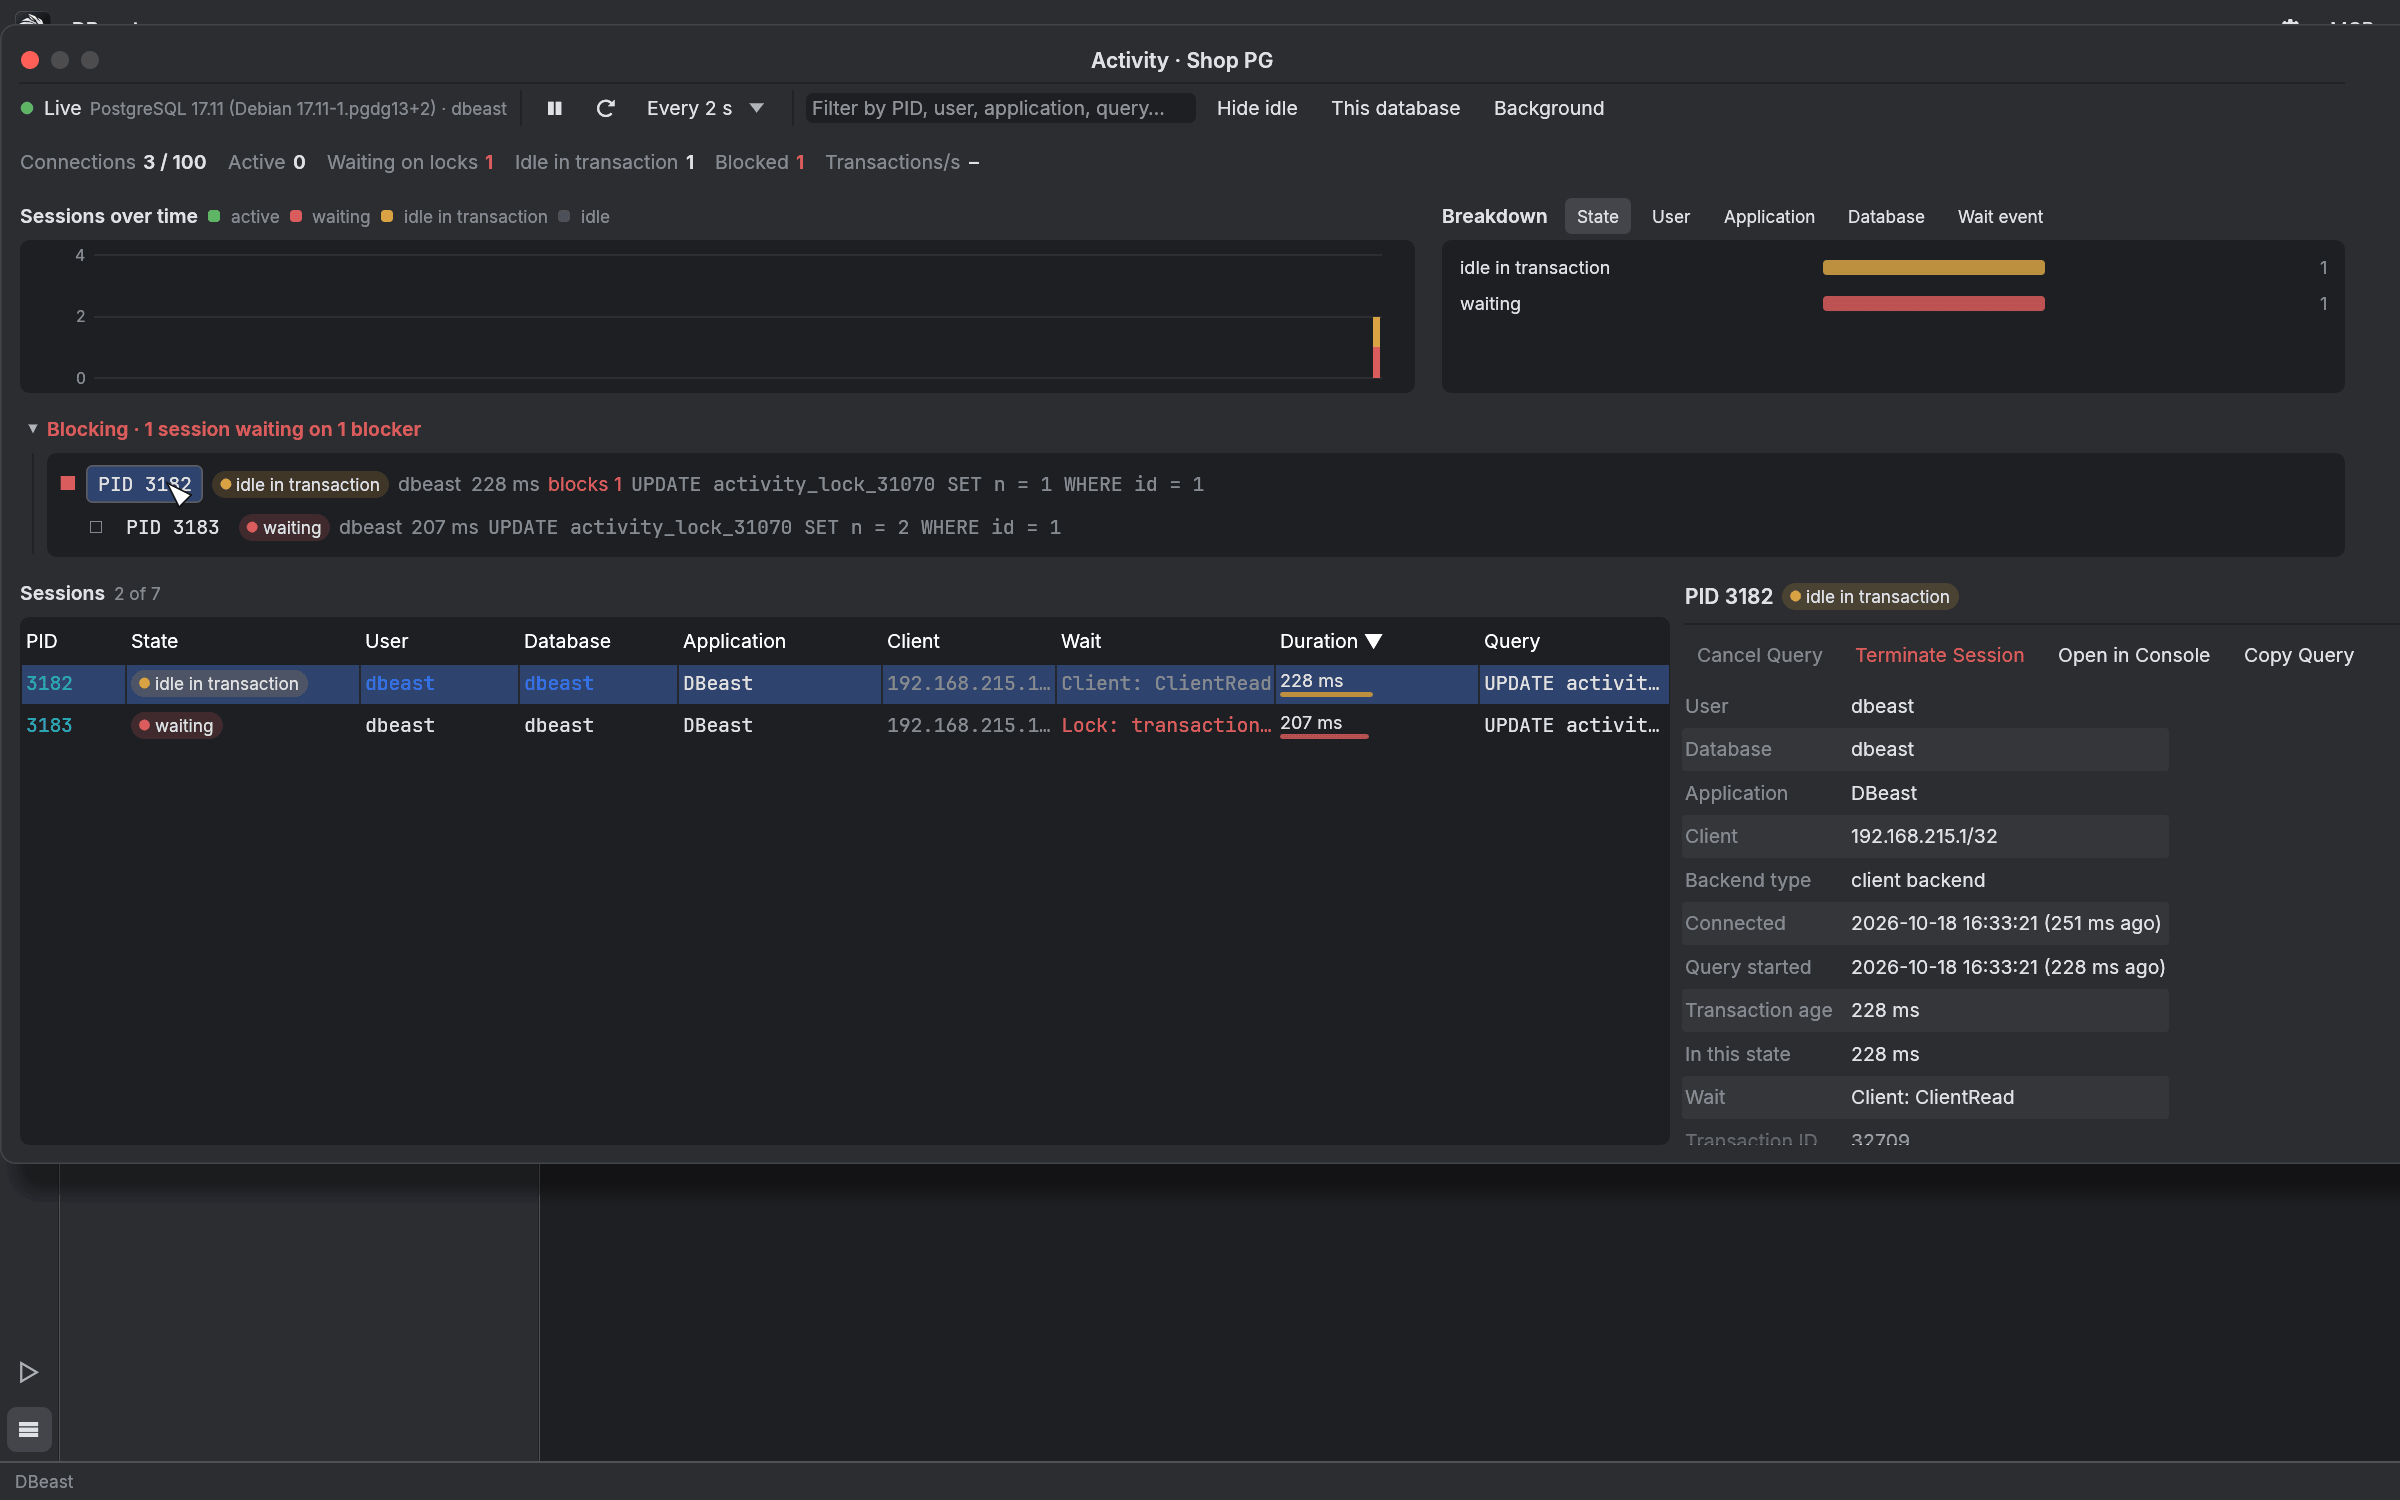
Task: Click the Lock: transaction wait cell
Action: [1165, 725]
